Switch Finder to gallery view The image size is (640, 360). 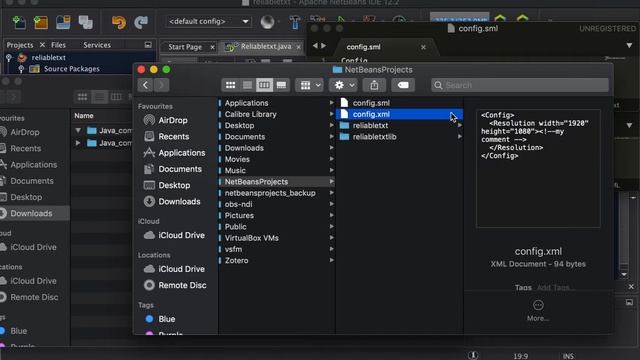(281, 85)
